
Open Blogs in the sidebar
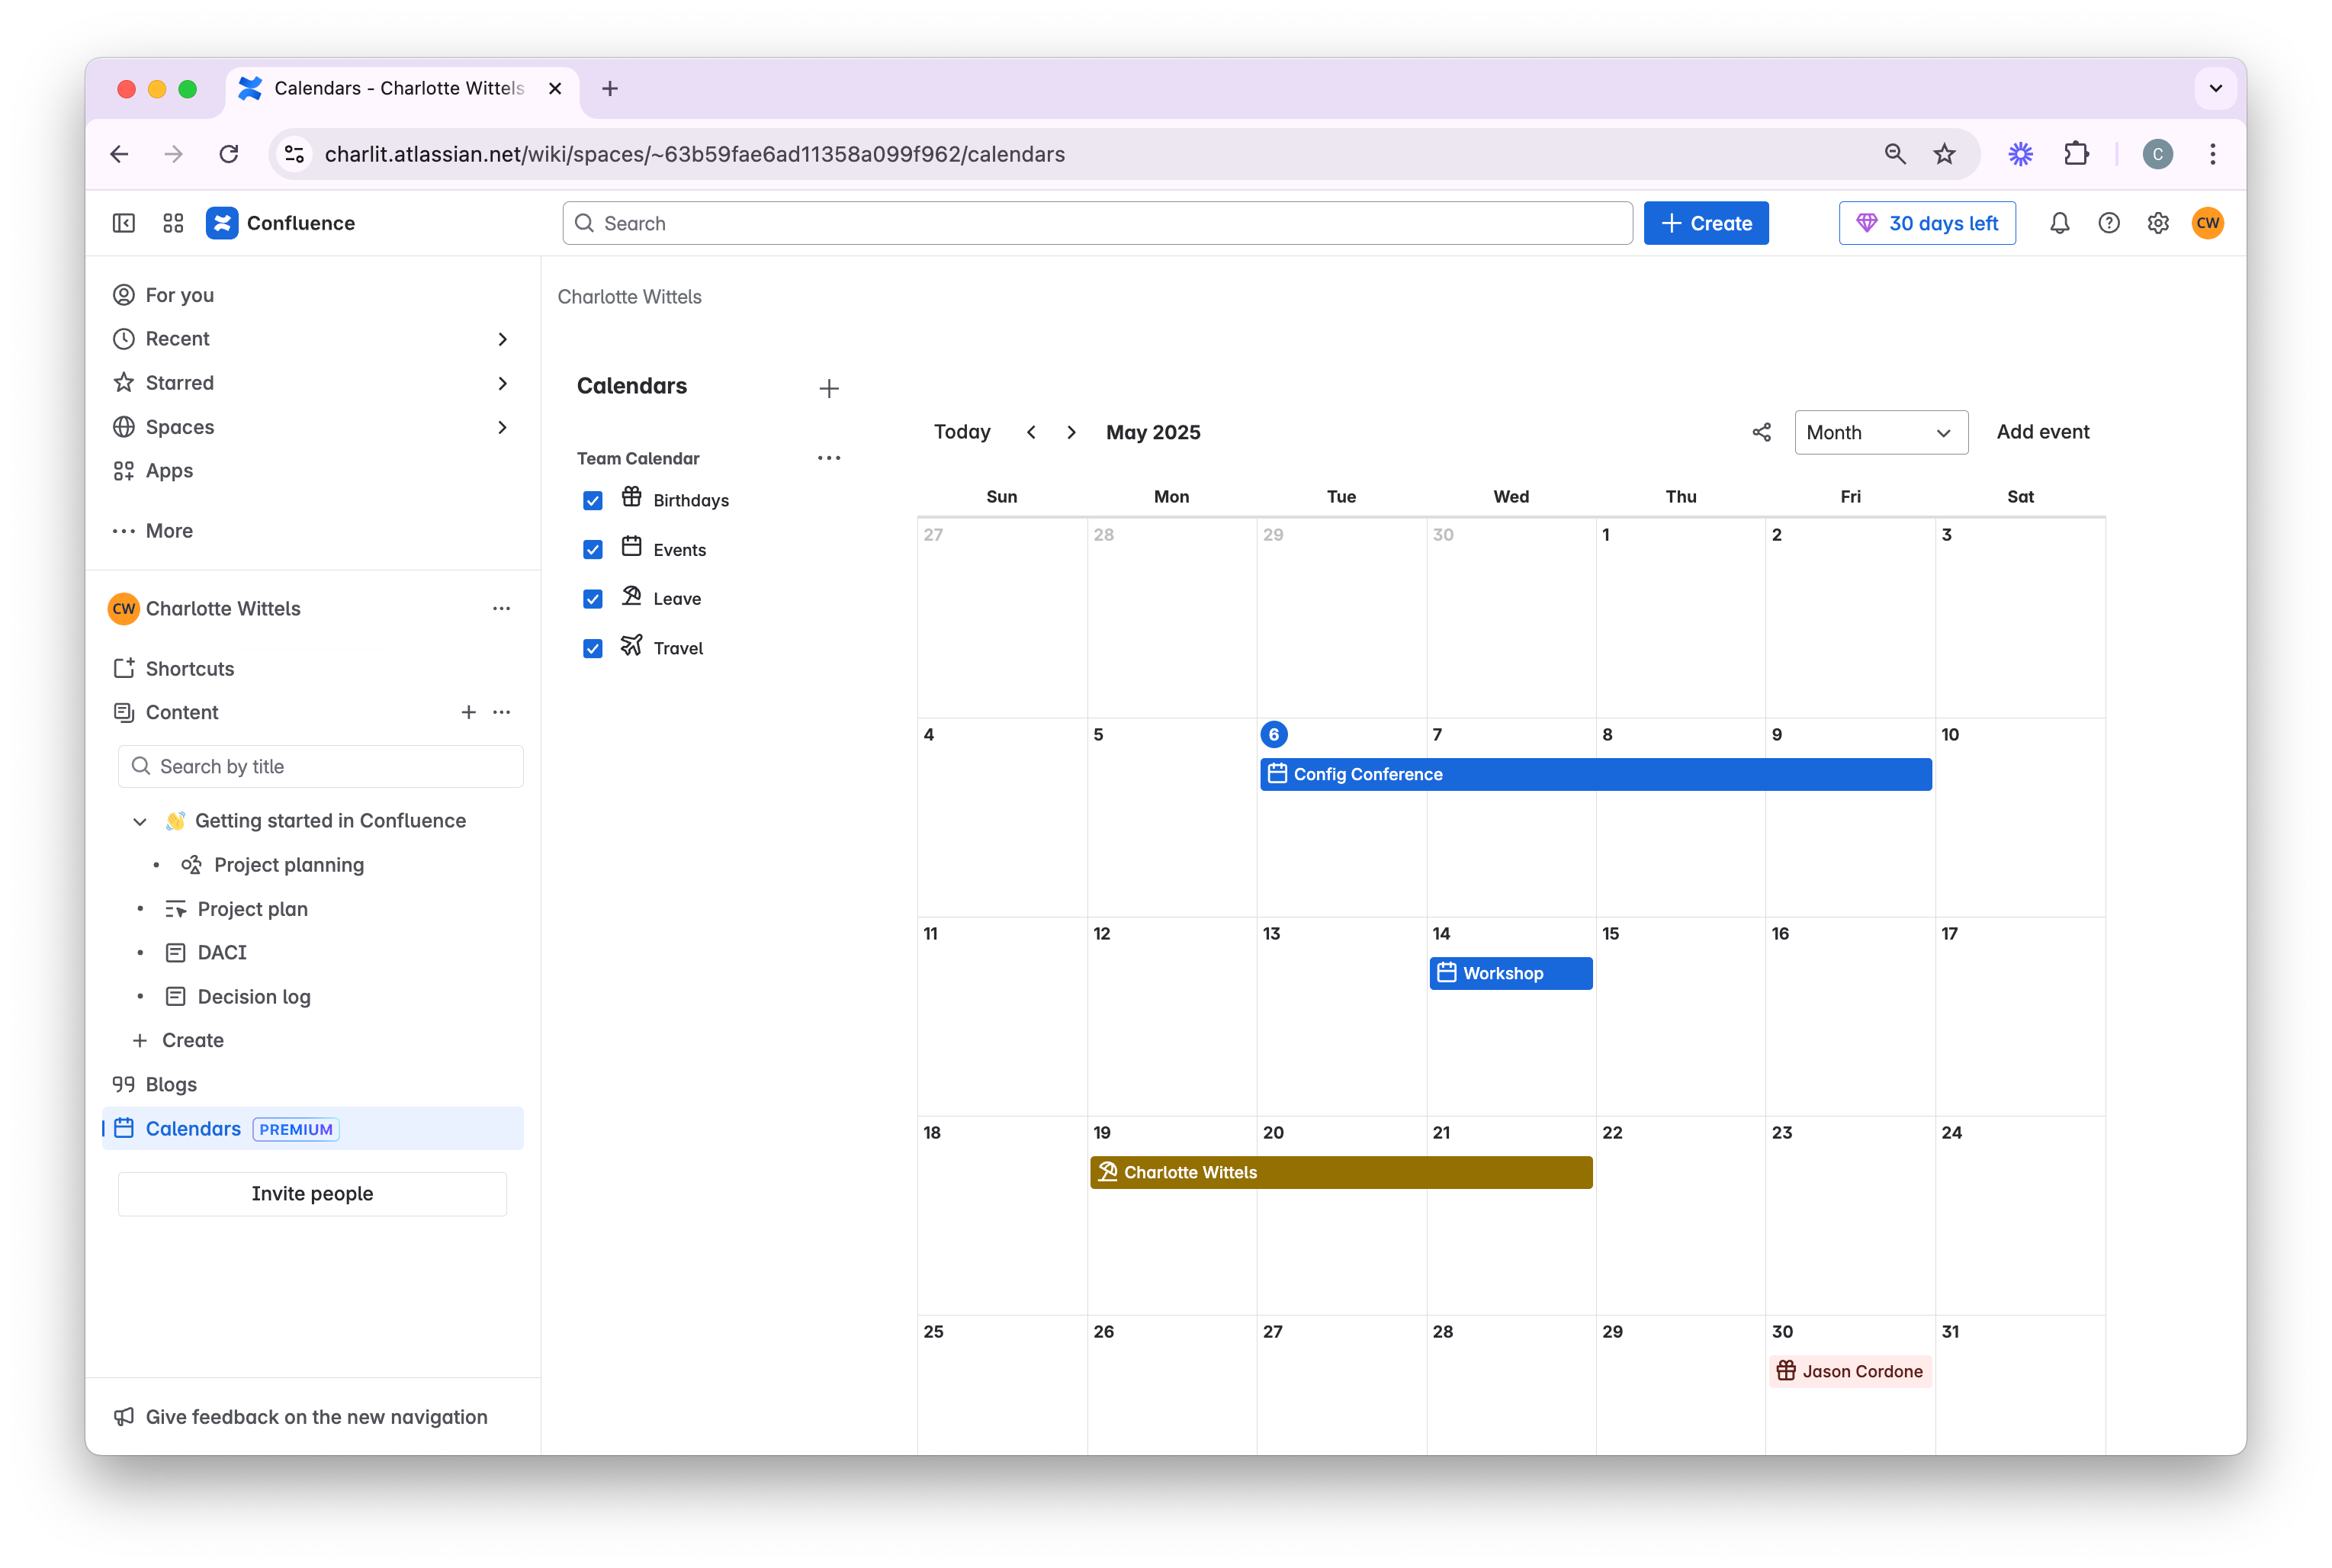(171, 1084)
